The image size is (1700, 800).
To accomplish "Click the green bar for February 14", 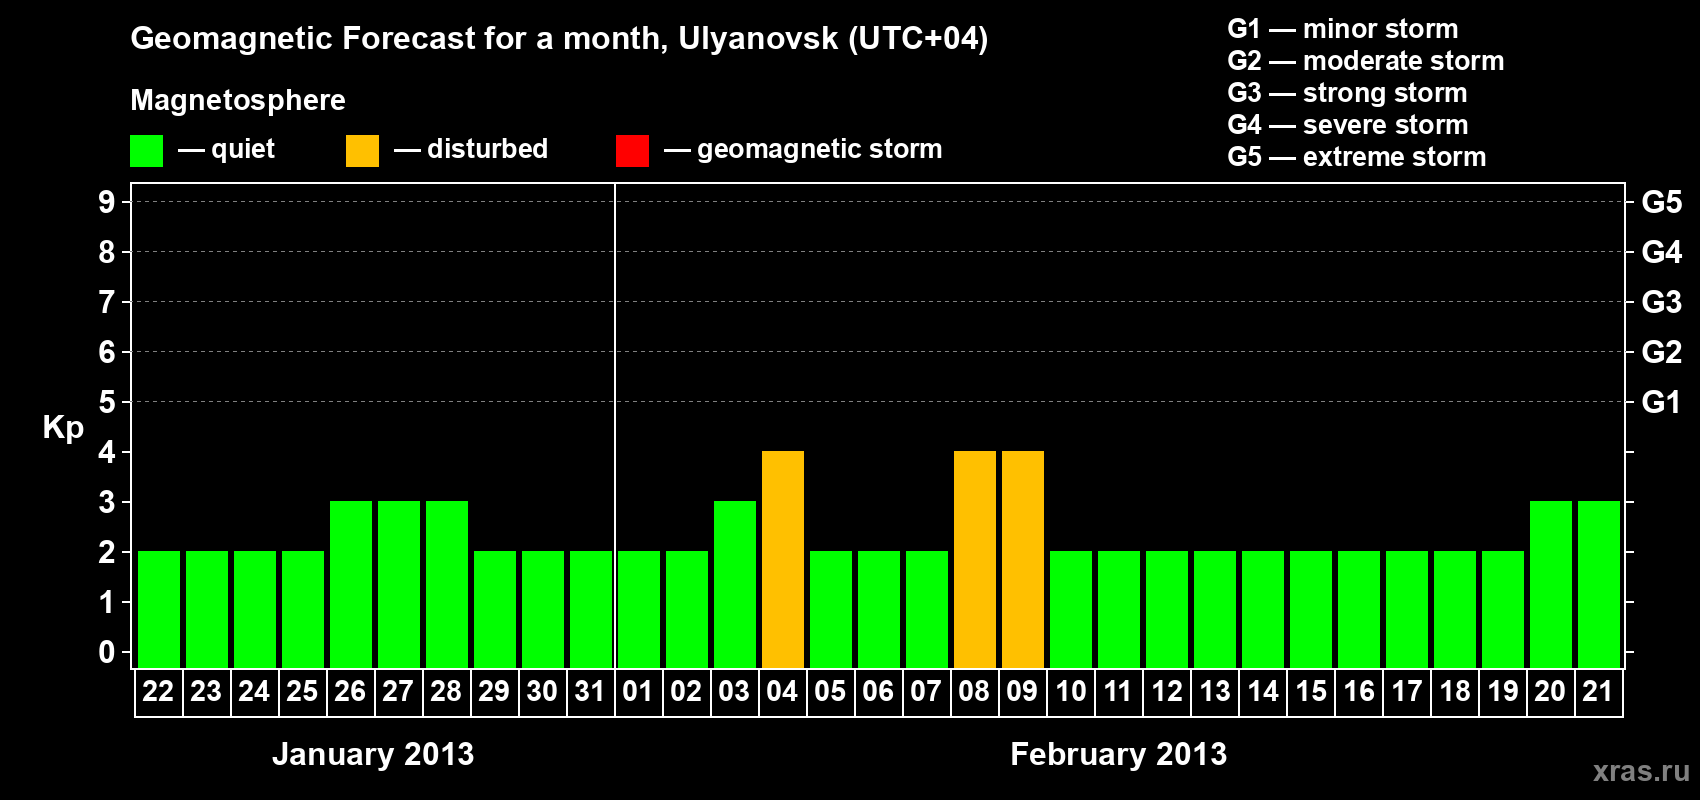I will point(1263,609).
